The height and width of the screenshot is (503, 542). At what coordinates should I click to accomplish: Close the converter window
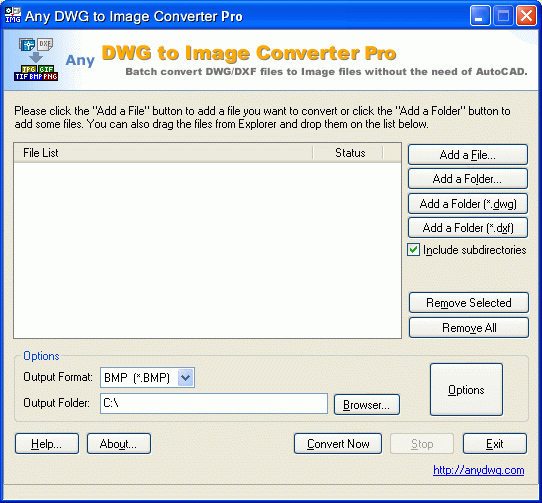(x=526, y=16)
